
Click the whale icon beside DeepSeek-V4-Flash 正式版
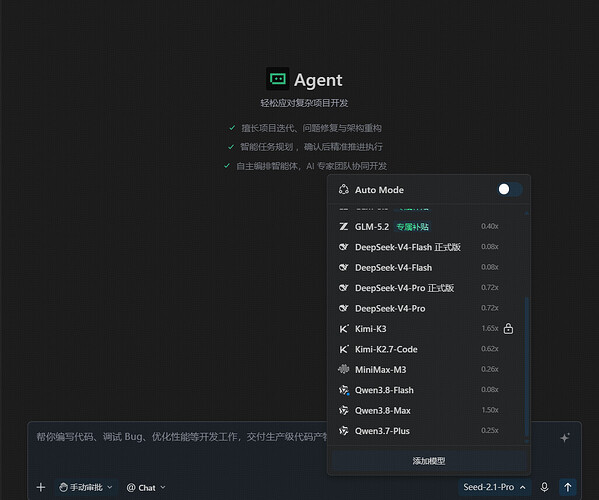(x=343, y=247)
